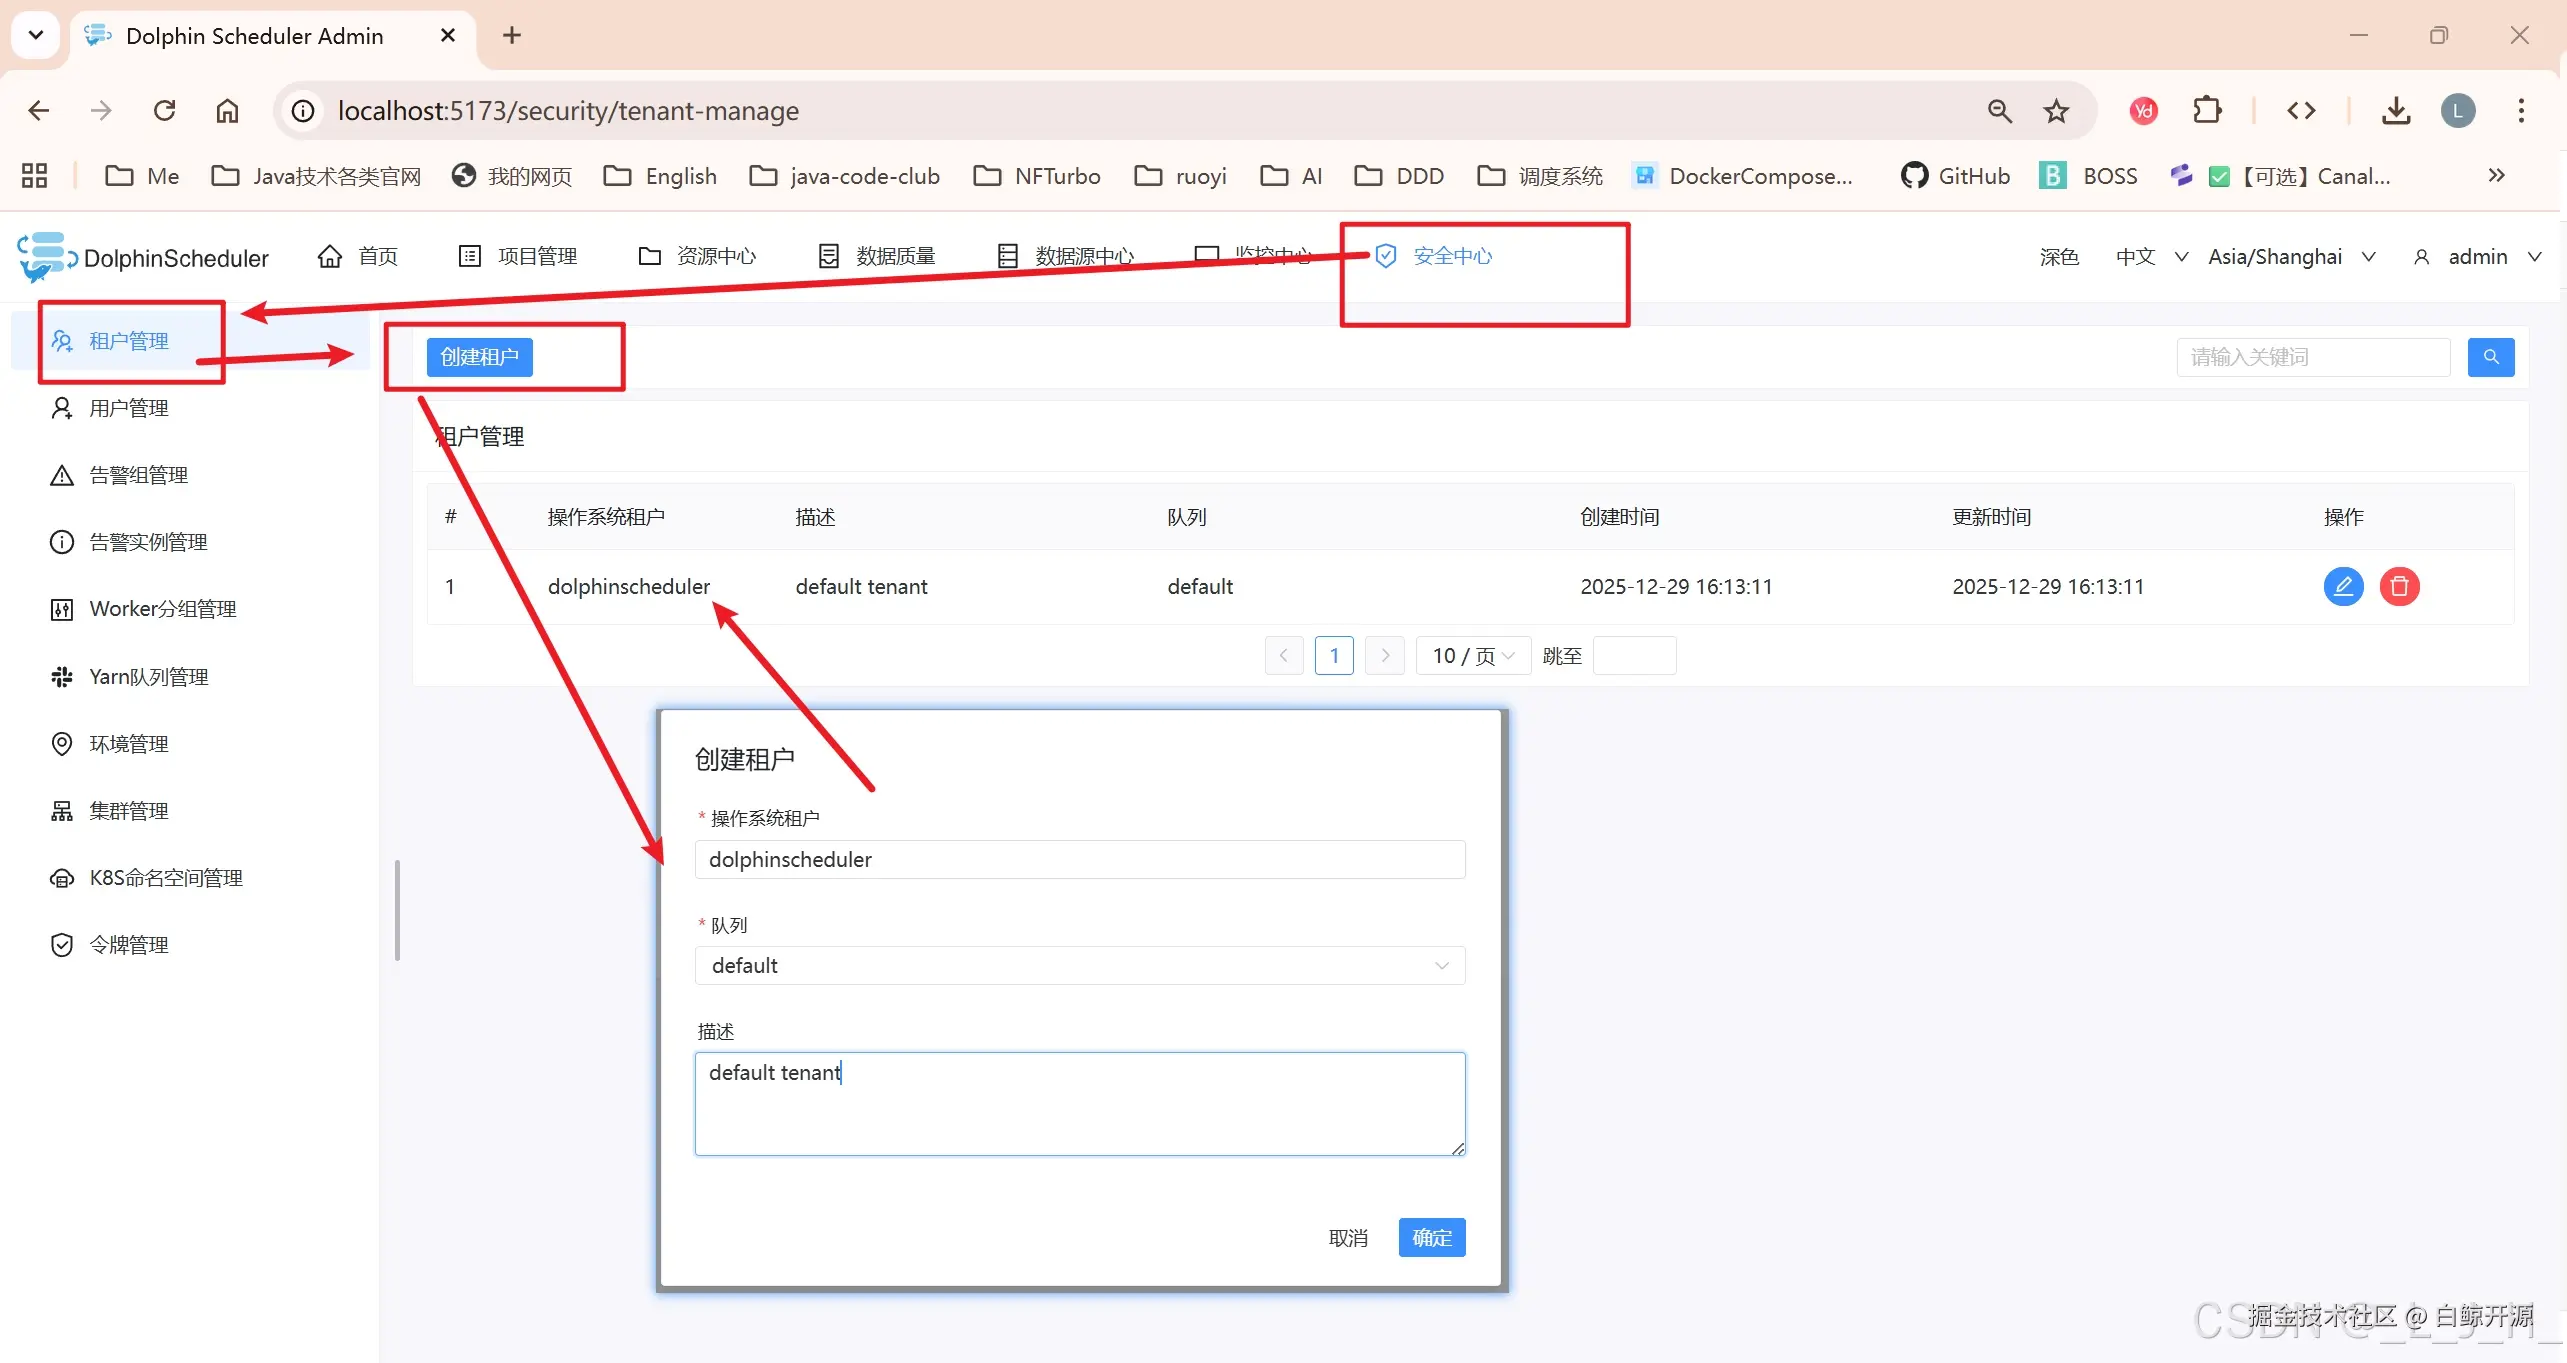
Task: Expand the 队列 default dropdown
Action: (1079, 966)
